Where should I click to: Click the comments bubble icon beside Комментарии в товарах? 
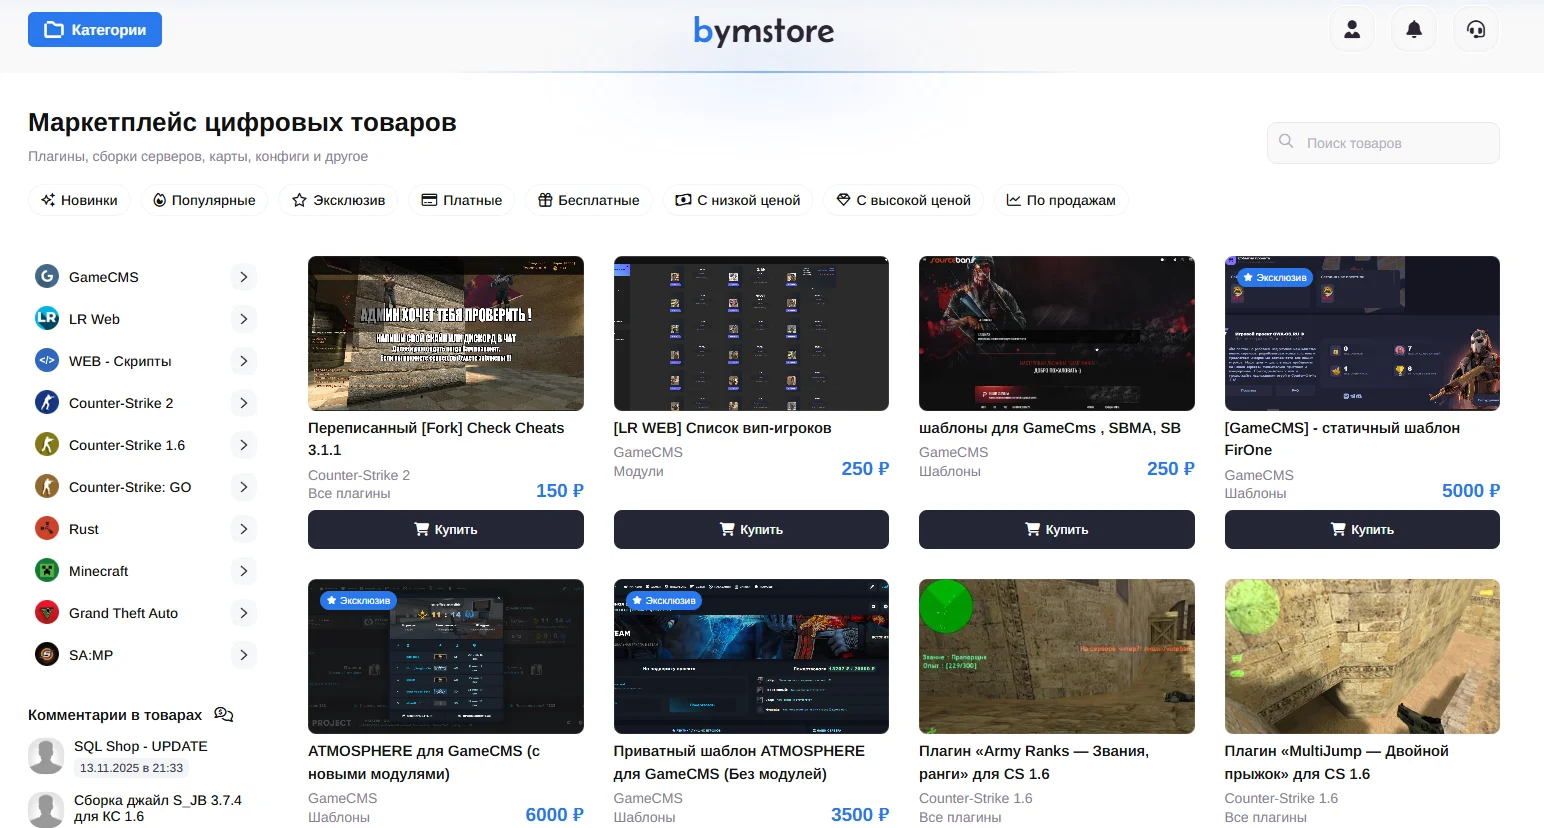click(224, 715)
